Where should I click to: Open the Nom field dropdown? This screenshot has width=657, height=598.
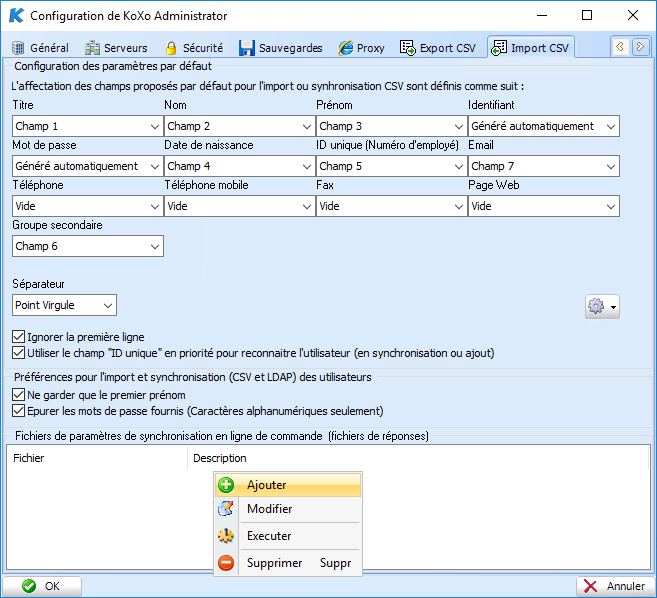(240, 126)
